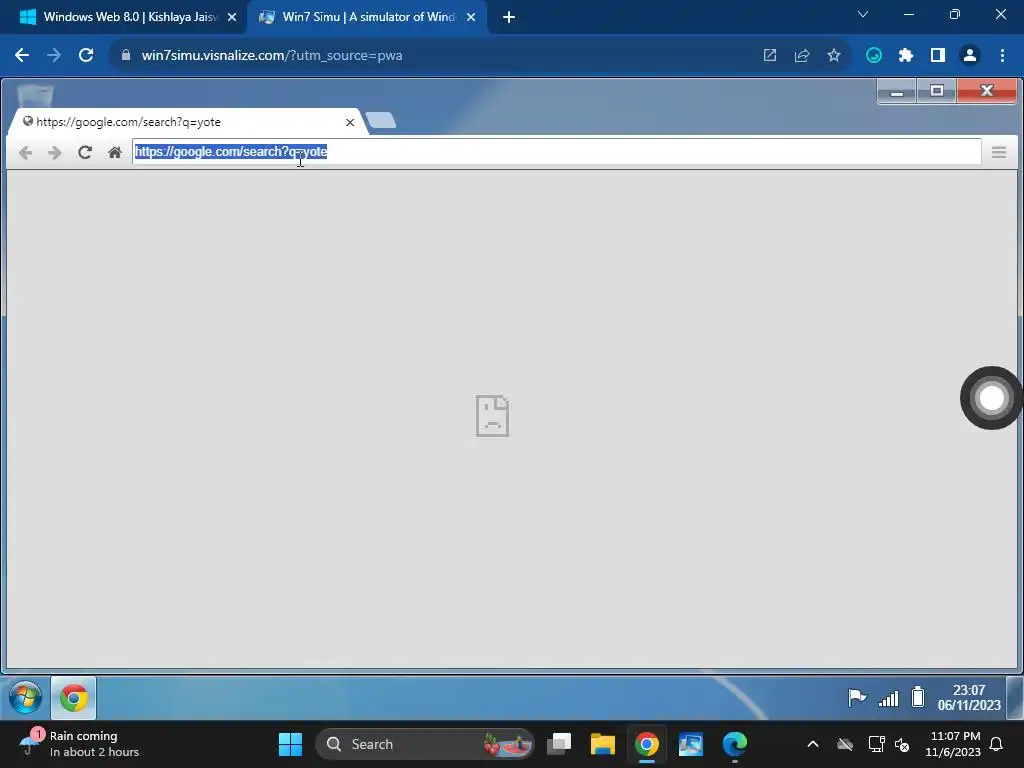1024x768 pixels.
Task: Click the Windows 11 taskbar Search box
Action: [424, 744]
